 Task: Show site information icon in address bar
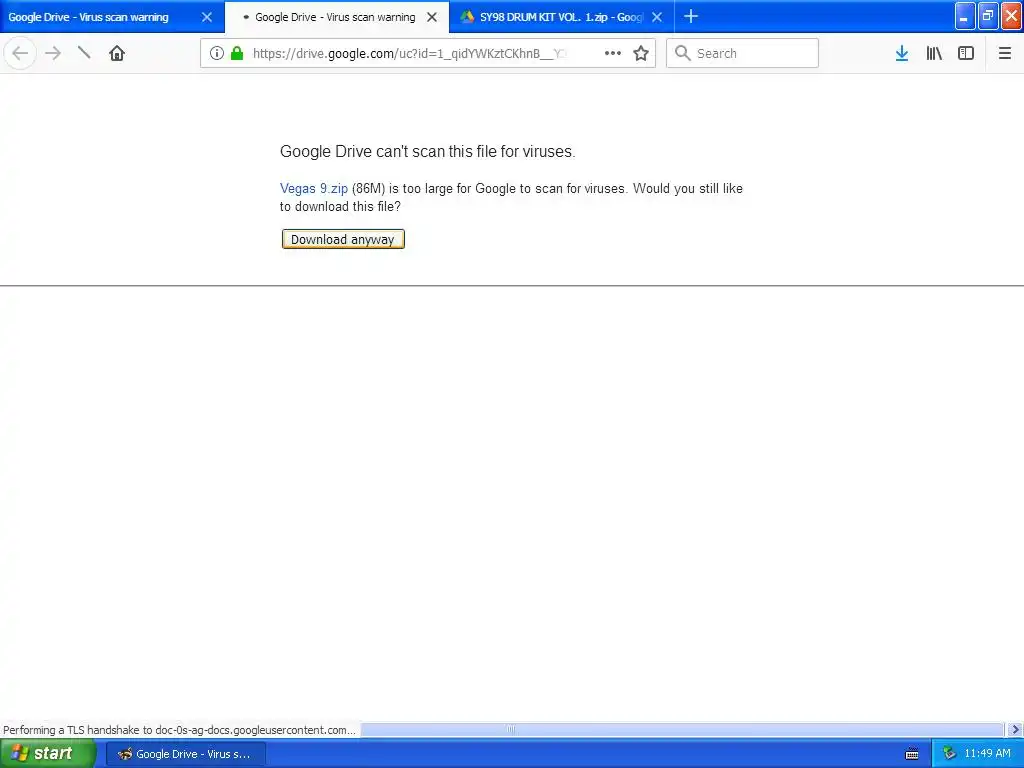pos(217,53)
